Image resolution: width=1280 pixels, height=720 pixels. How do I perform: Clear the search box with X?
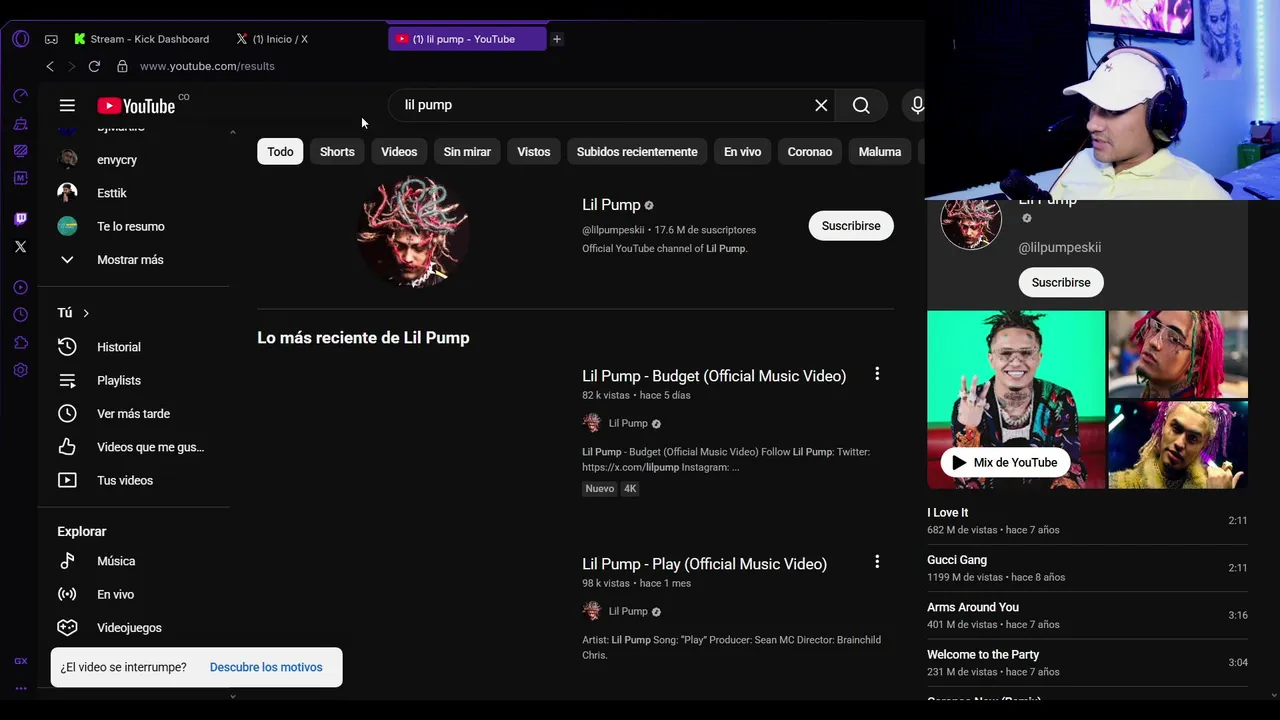click(821, 105)
